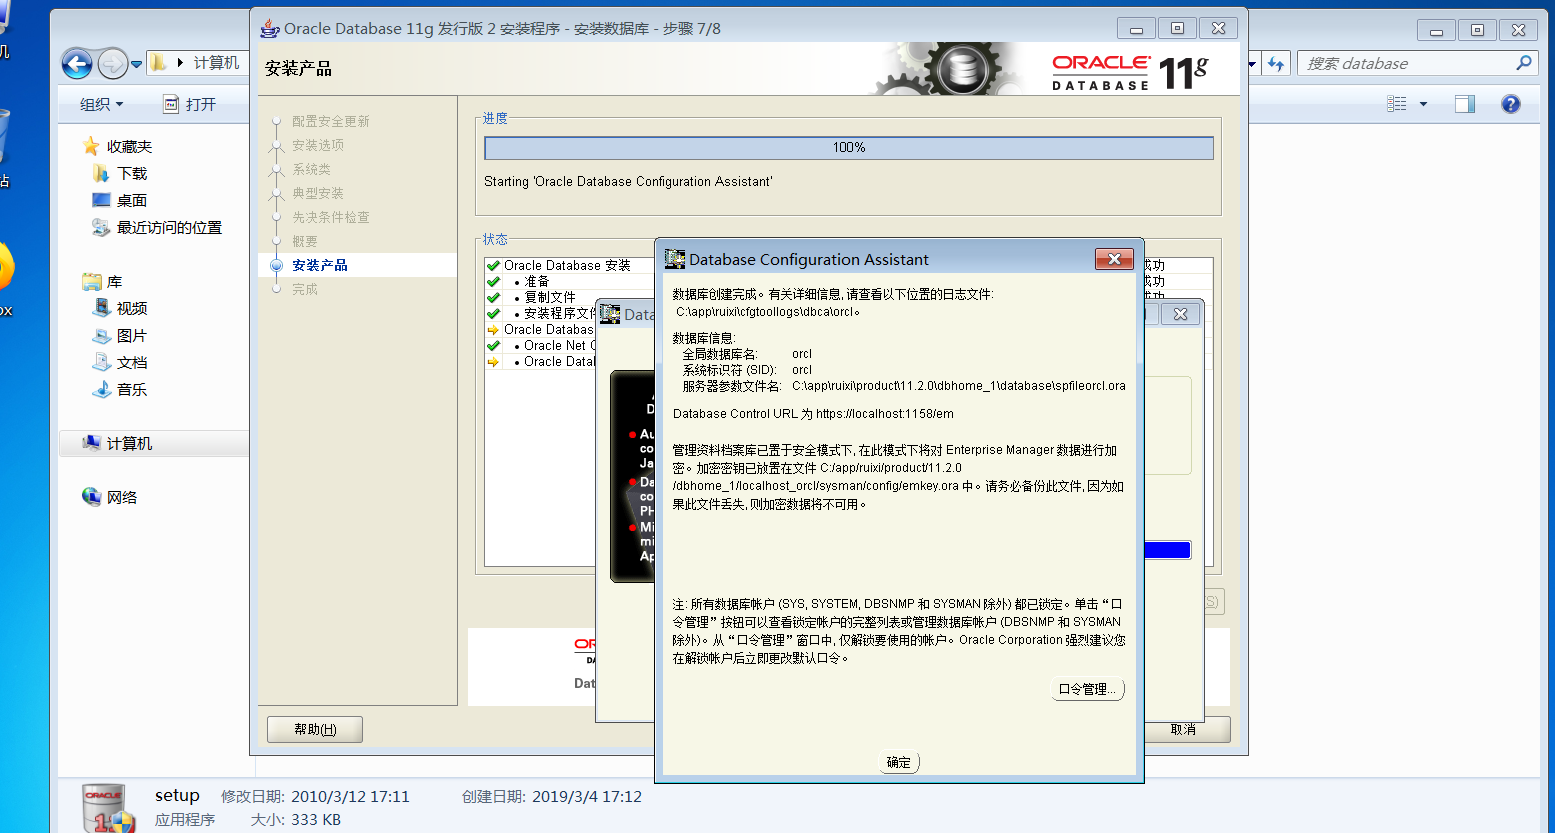This screenshot has width=1555, height=833.
Task: Click the 复制文件 status row
Action: coord(550,297)
